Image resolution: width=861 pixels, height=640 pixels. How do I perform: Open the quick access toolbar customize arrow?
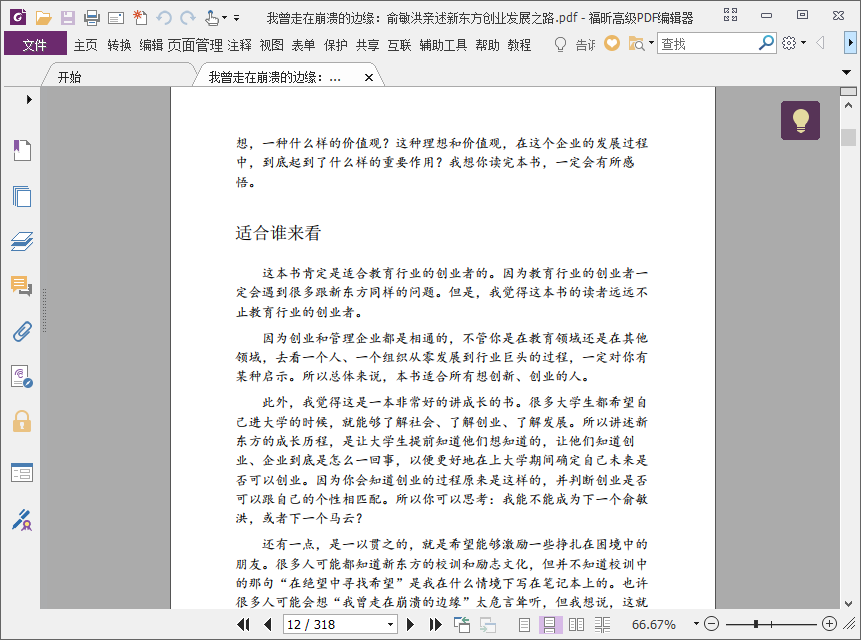coord(236,18)
